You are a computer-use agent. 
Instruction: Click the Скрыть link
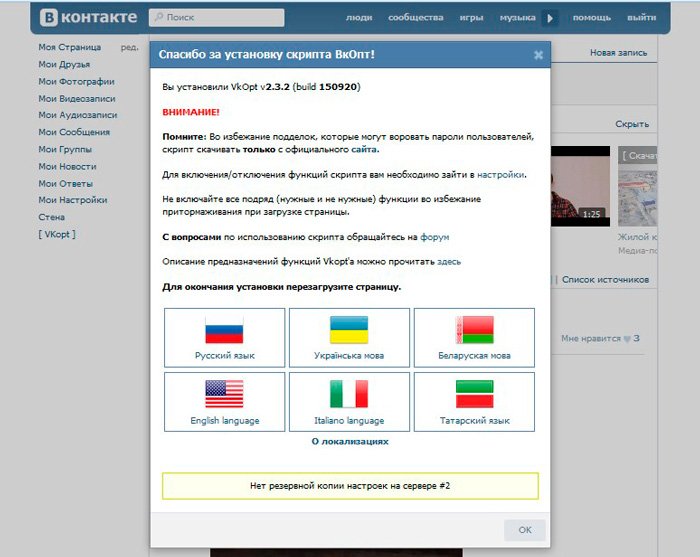point(632,124)
